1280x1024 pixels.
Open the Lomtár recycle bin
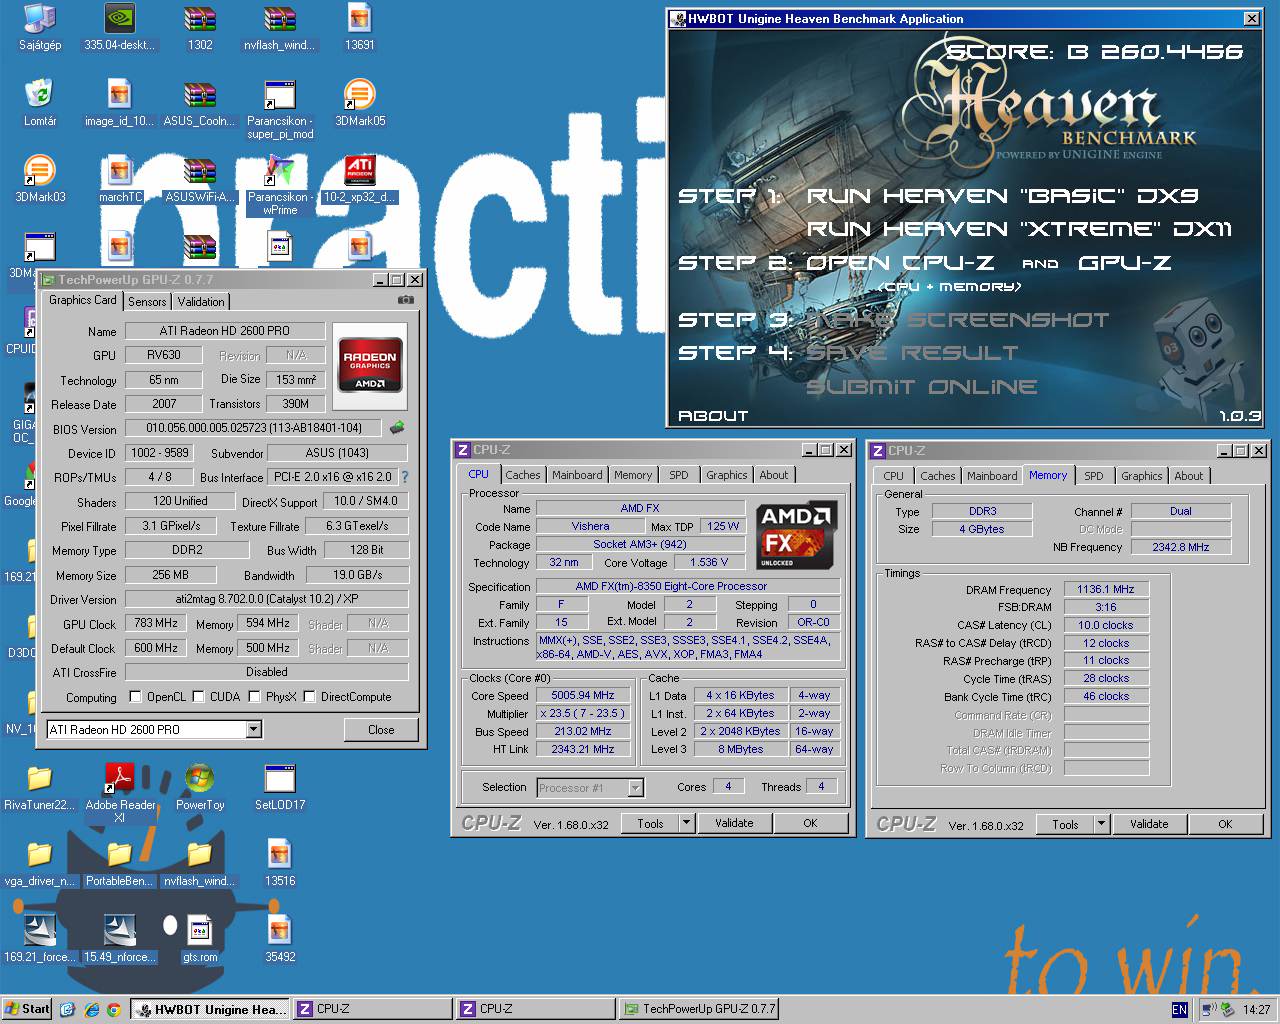[40, 103]
